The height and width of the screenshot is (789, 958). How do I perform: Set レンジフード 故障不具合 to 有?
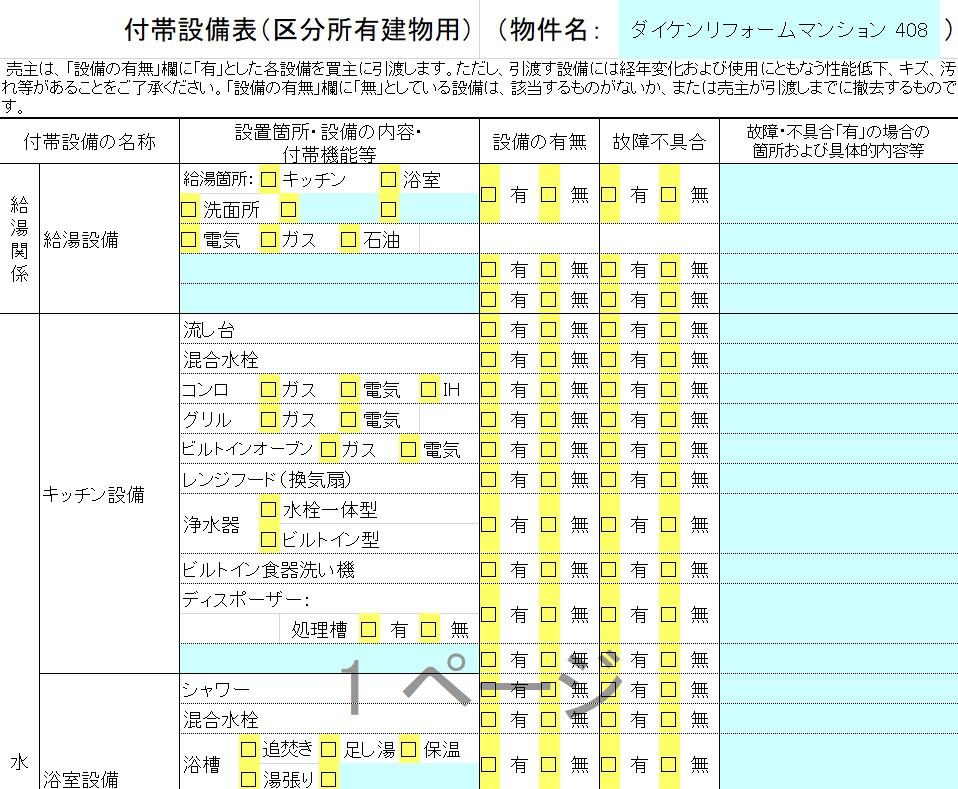point(608,479)
